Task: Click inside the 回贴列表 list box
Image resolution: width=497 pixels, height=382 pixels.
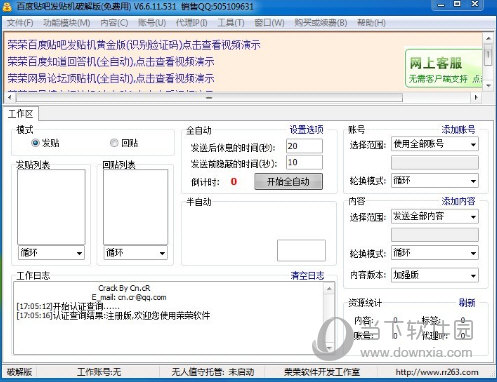Action: pyautogui.click(x=135, y=207)
